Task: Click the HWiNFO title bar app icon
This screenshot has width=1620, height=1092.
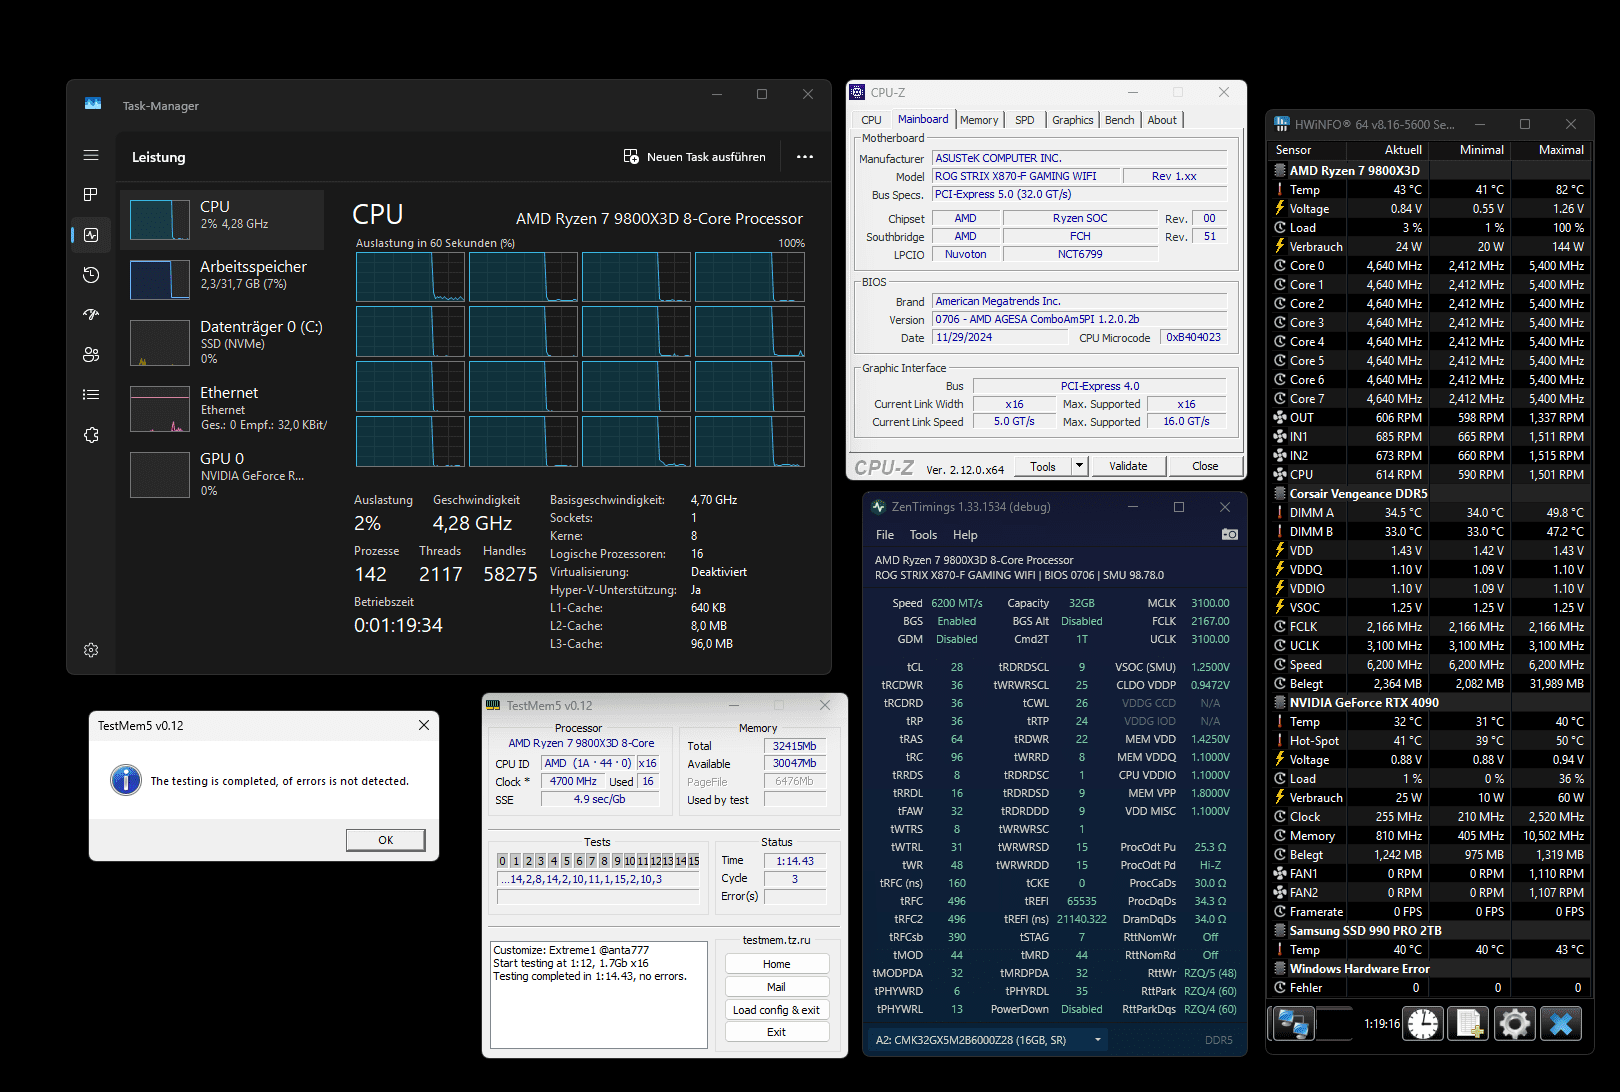Action: click(1282, 124)
